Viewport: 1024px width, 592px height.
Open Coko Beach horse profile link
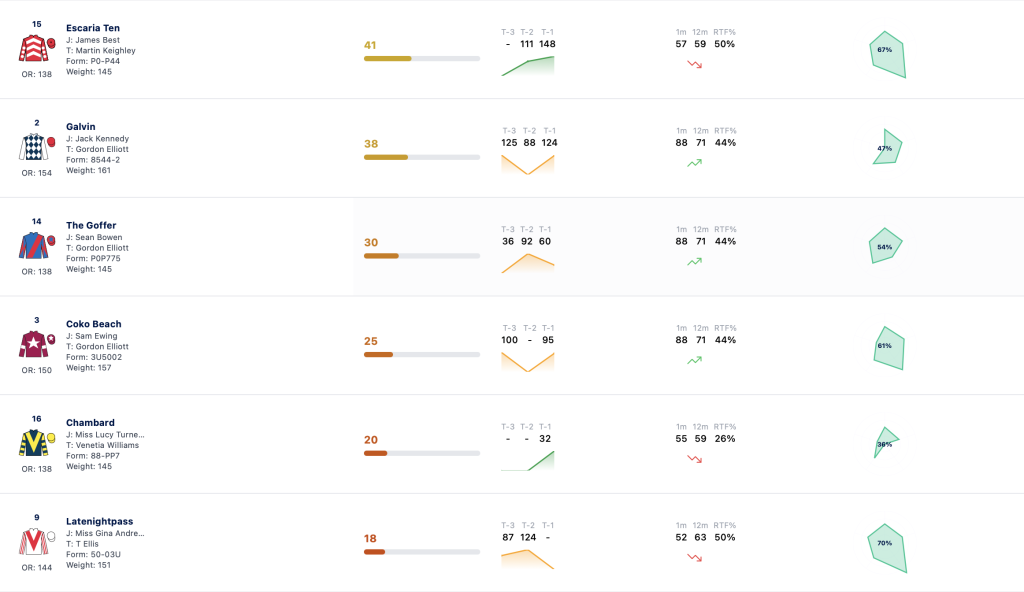93,323
